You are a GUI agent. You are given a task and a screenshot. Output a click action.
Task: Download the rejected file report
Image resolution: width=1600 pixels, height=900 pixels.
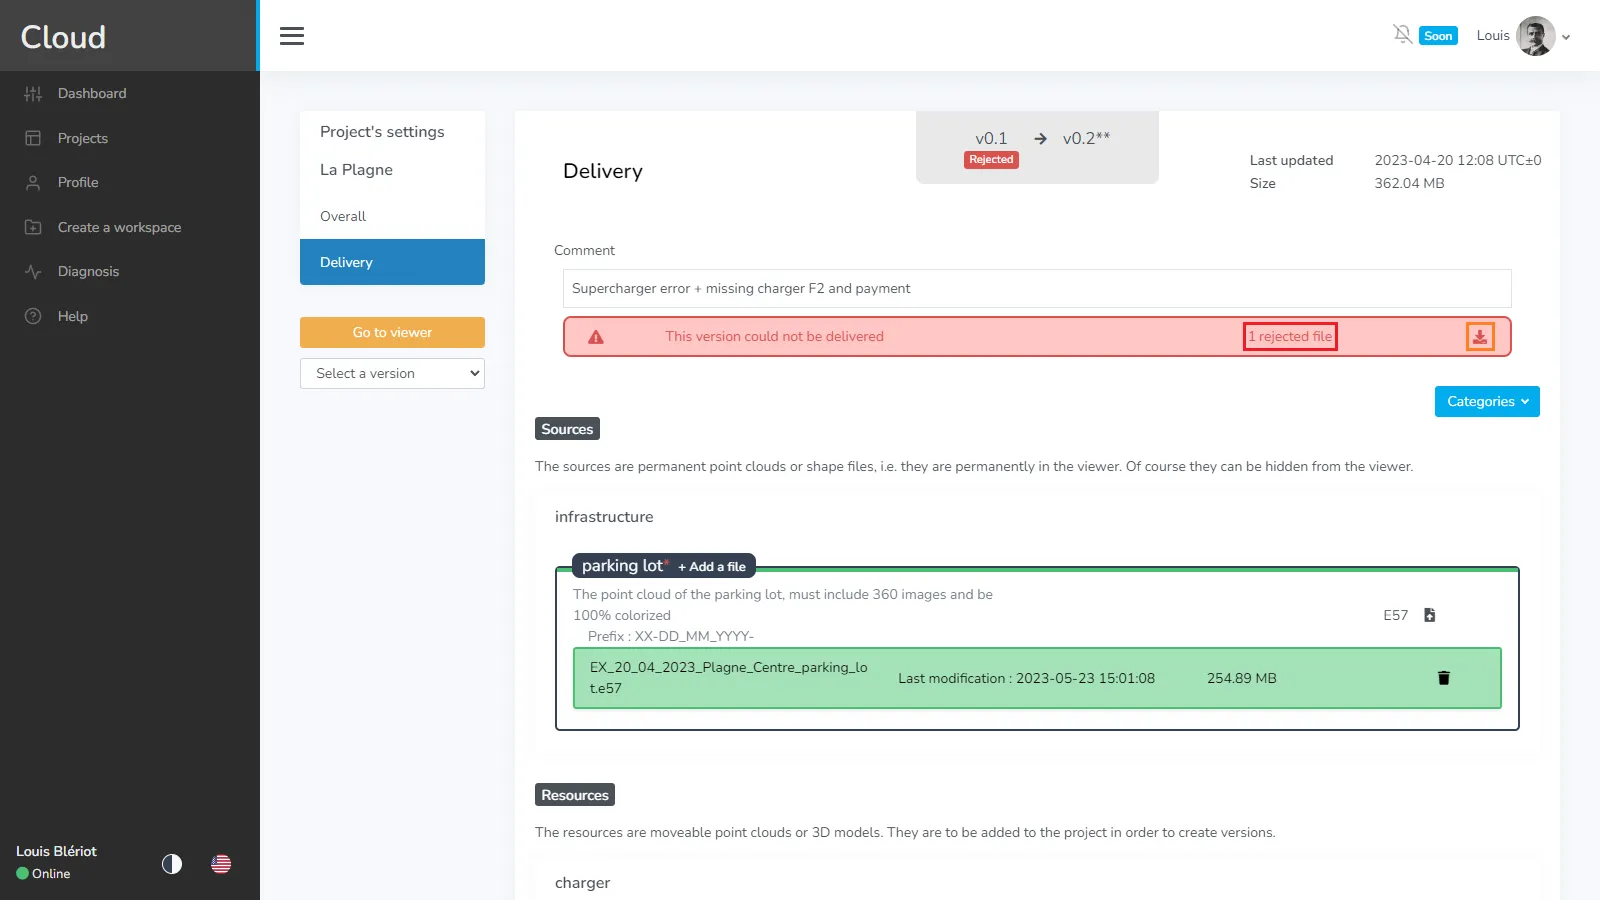pos(1479,336)
